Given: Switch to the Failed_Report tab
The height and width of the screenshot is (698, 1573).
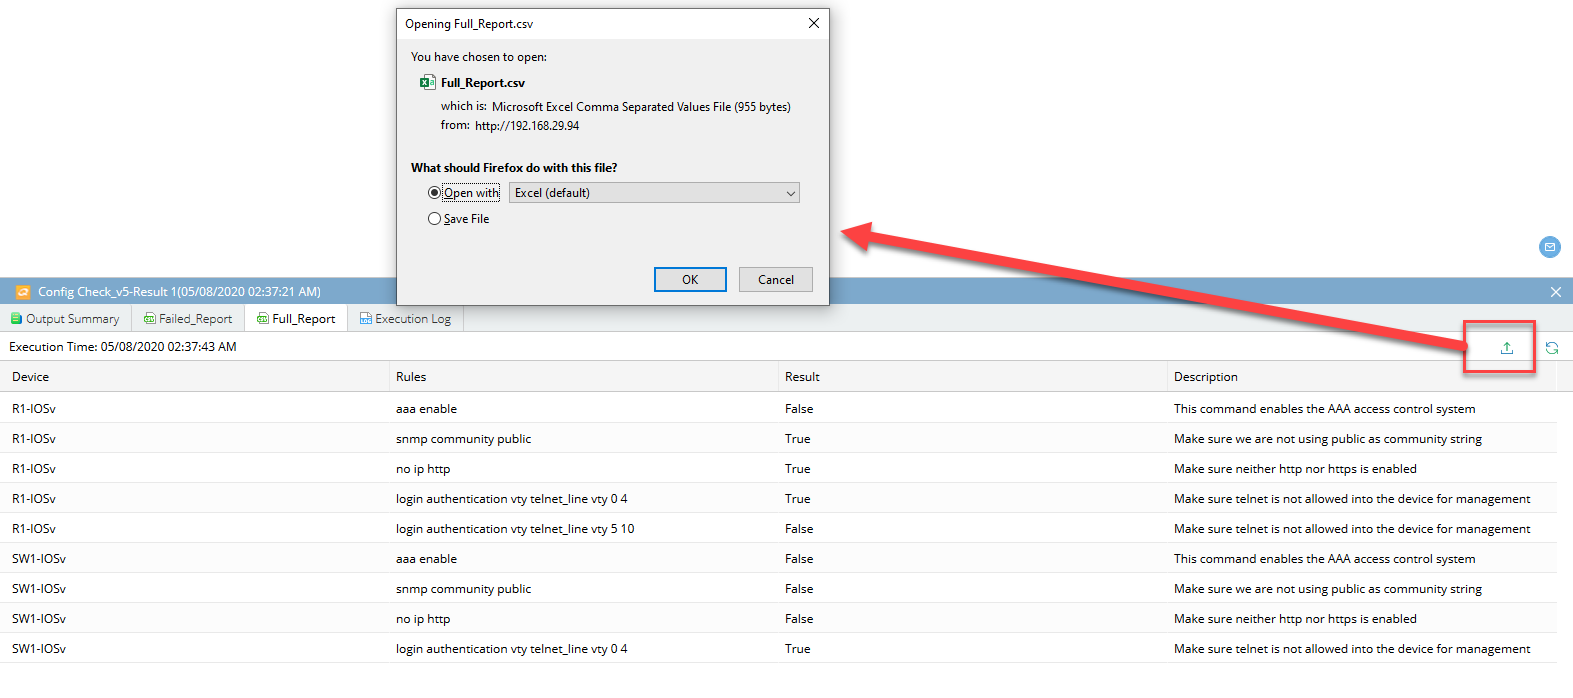Looking at the screenshot, I should [188, 319].
